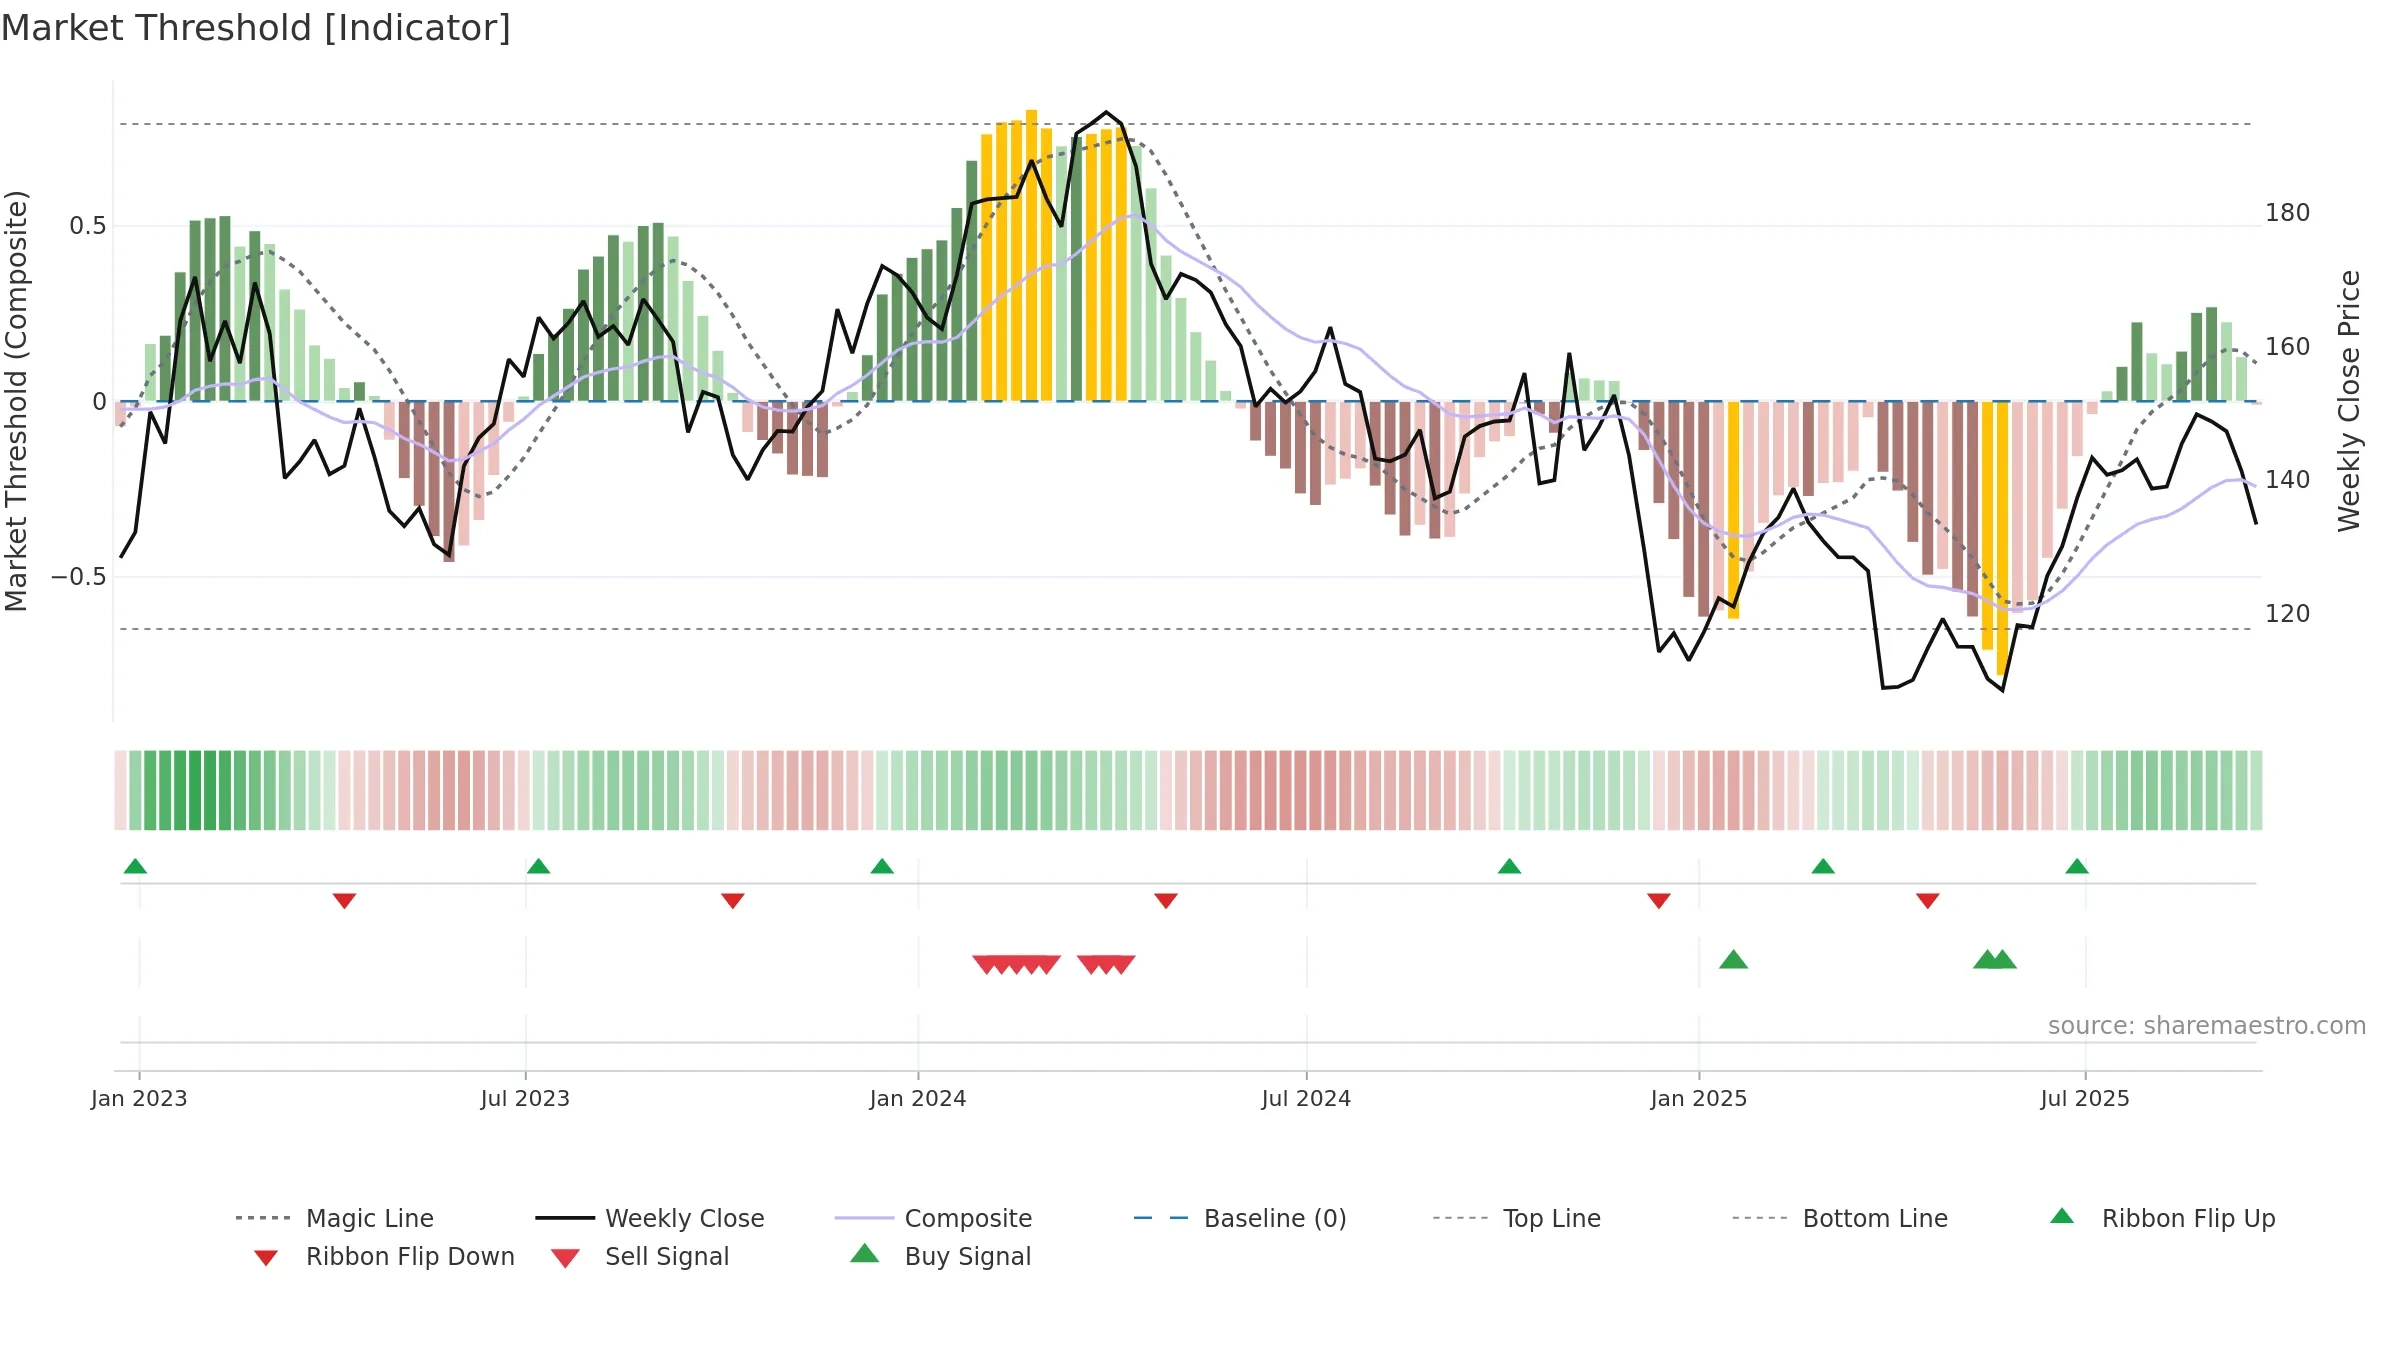
Task: Toggle the Magic Line legend entry
Action: pos(335,1218)
